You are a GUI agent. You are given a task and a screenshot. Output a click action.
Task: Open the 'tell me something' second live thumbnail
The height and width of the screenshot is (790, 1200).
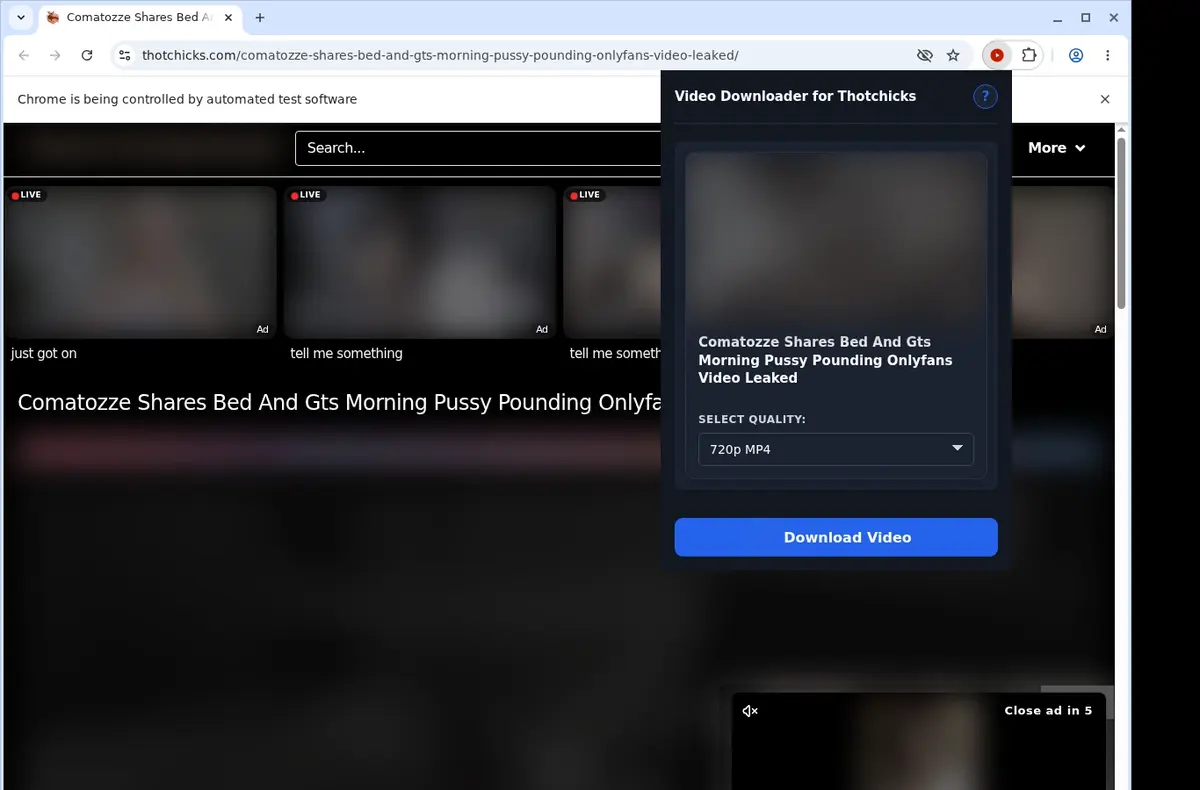tap(419, 262)
